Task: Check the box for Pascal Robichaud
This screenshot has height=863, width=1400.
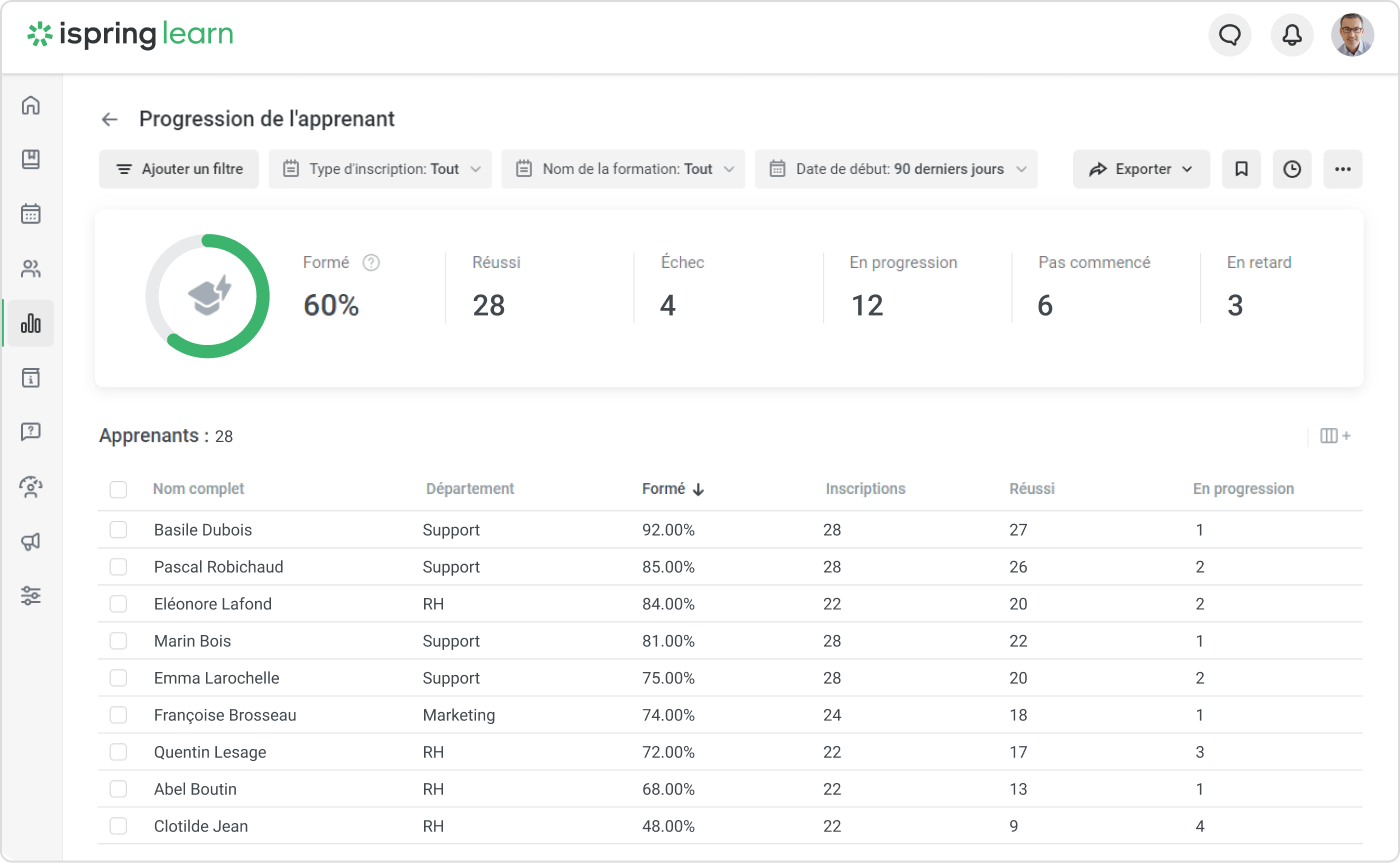Action: [118, 567]
